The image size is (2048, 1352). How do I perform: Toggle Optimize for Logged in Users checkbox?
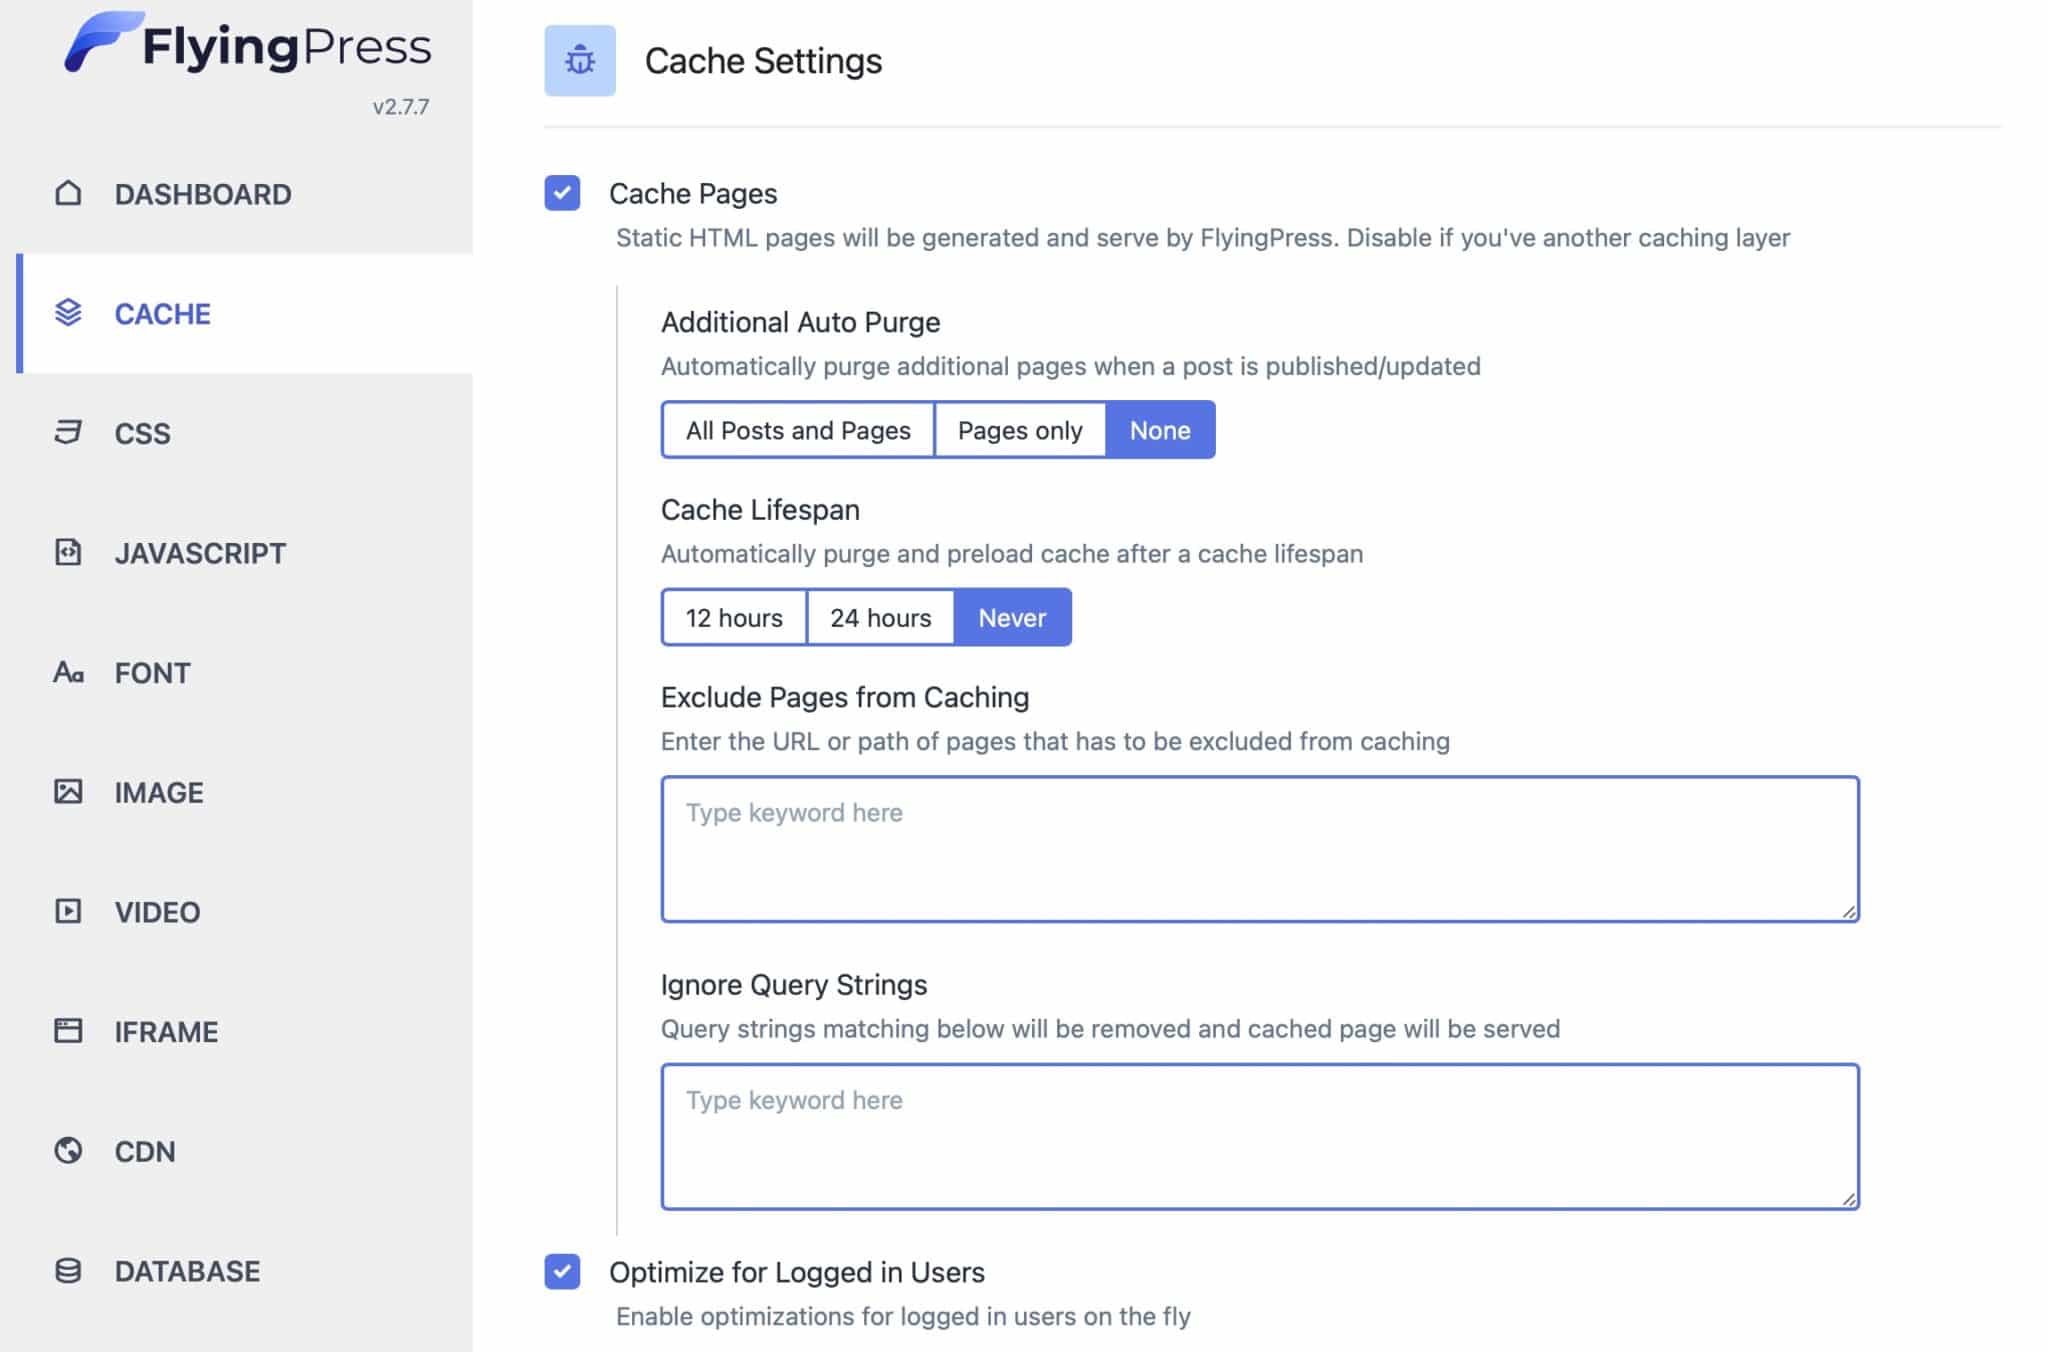[x=562, y=1272]
